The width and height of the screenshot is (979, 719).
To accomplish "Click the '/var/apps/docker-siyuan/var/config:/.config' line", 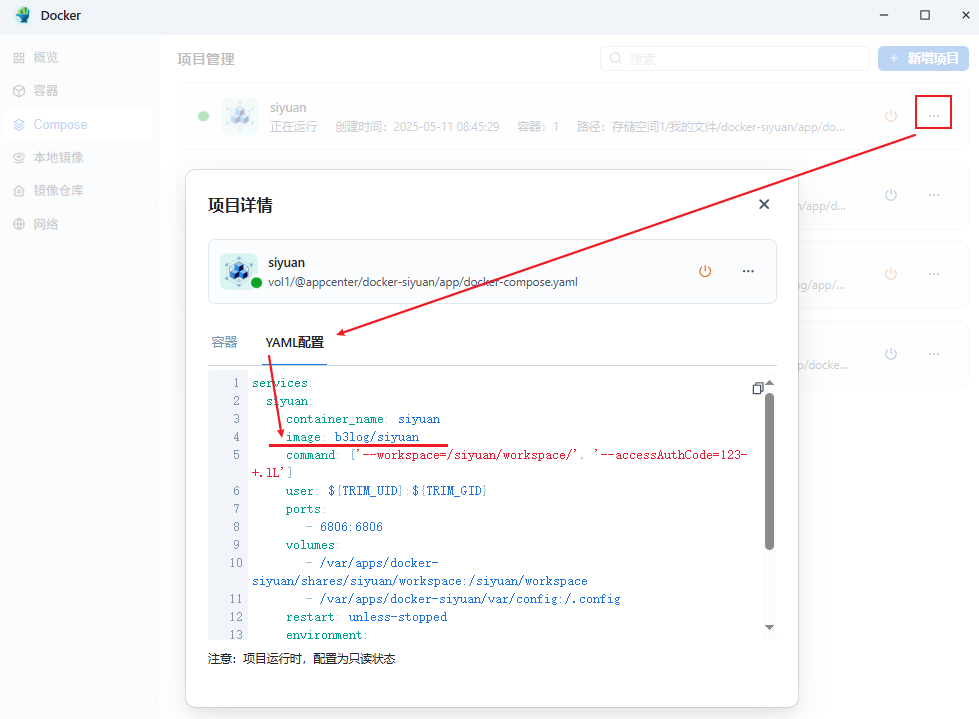I will [470, 599].
